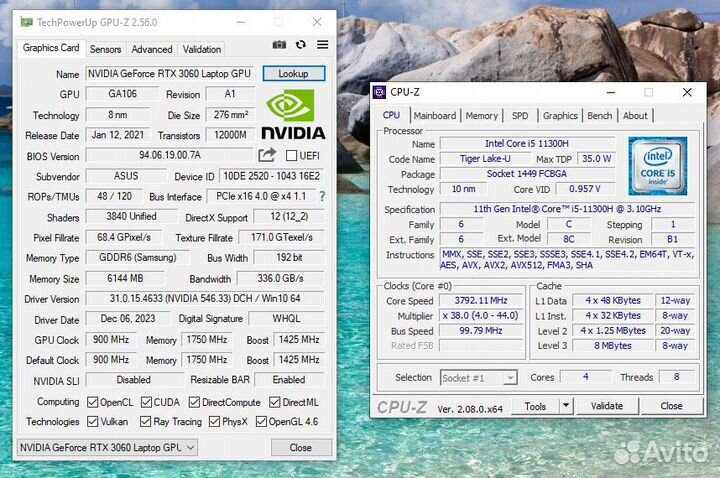
Task: Click the Pixel Fillrate 68.4 GPixel/s value
Action: pyautogui.click(x=124, y=237)
